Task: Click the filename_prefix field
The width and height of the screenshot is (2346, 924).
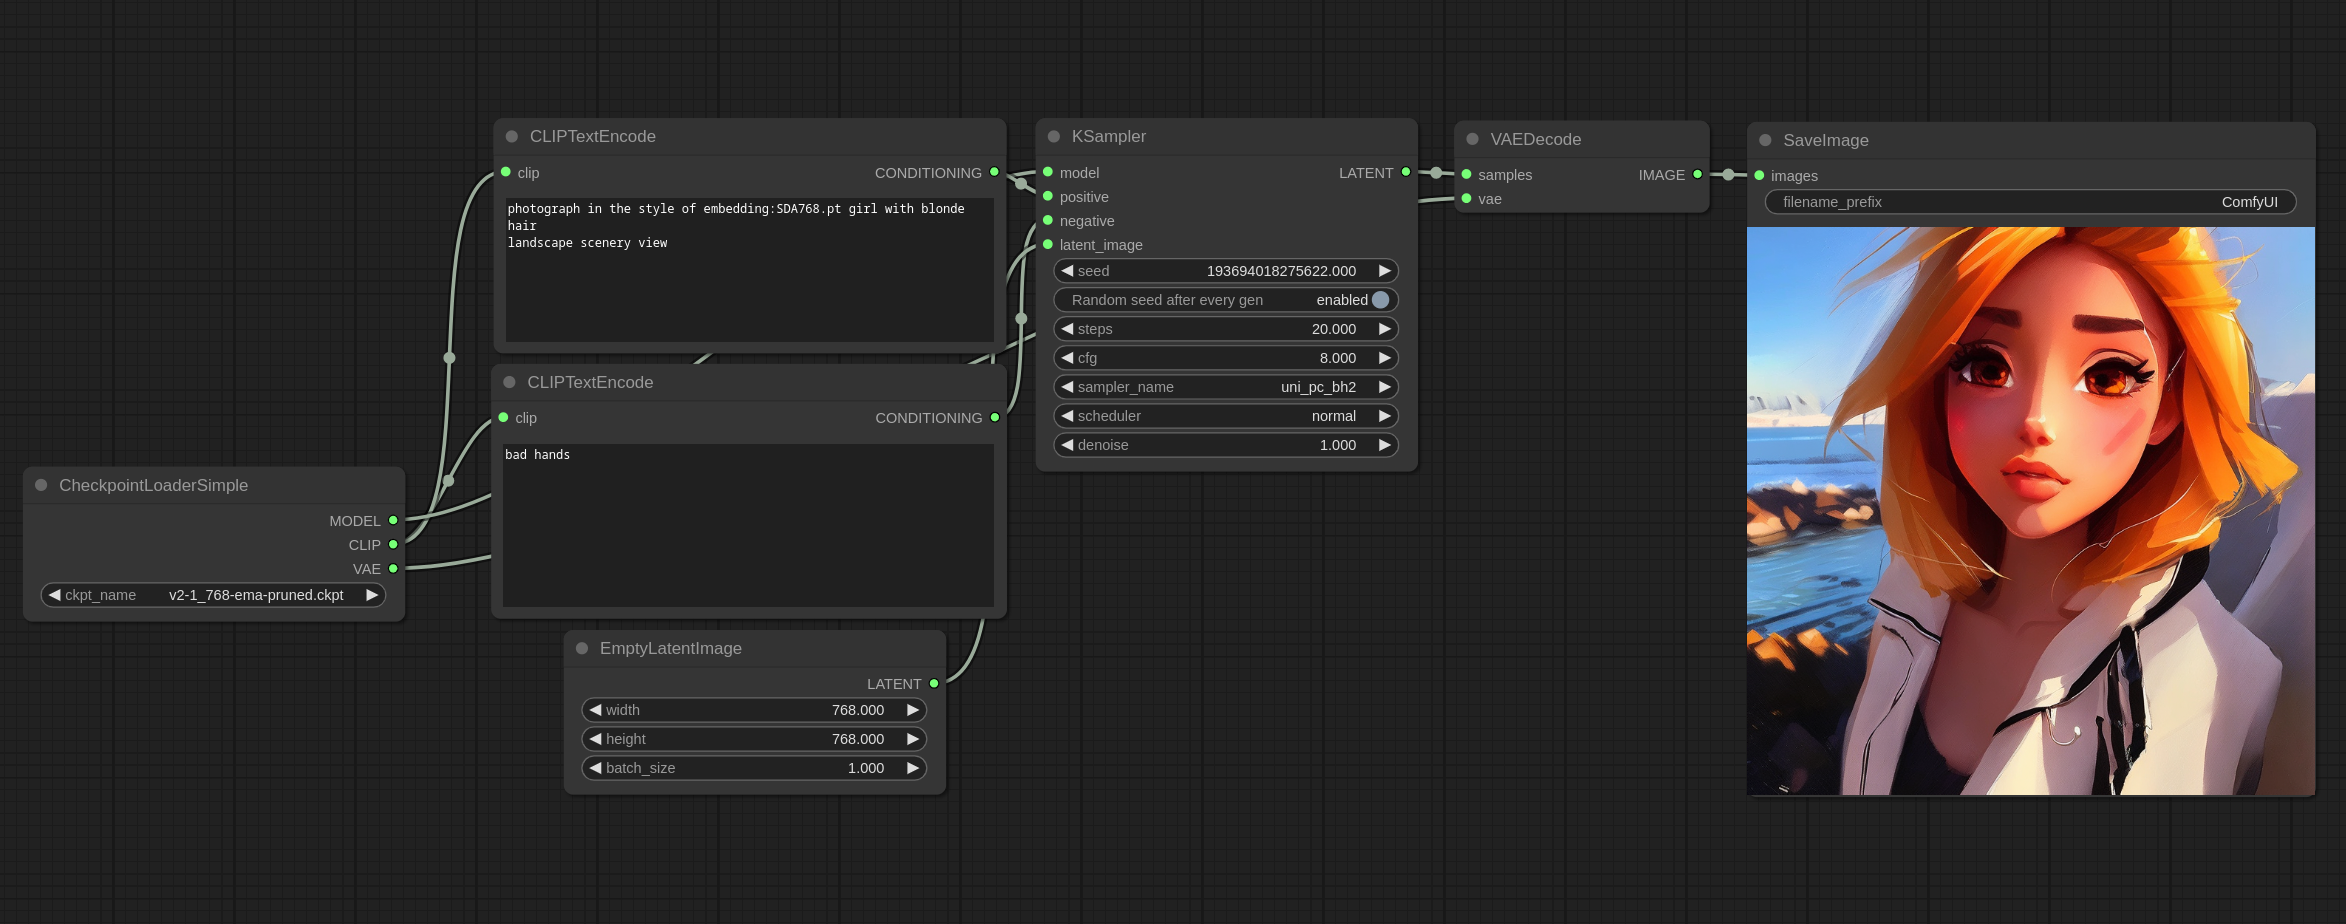Action: pyautogui.click(x=2030, y=202)
